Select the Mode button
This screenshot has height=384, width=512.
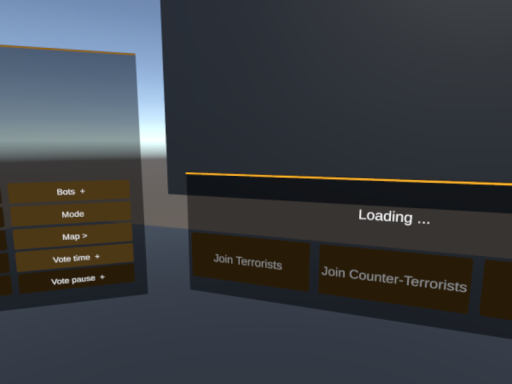[x=71, y=214]
